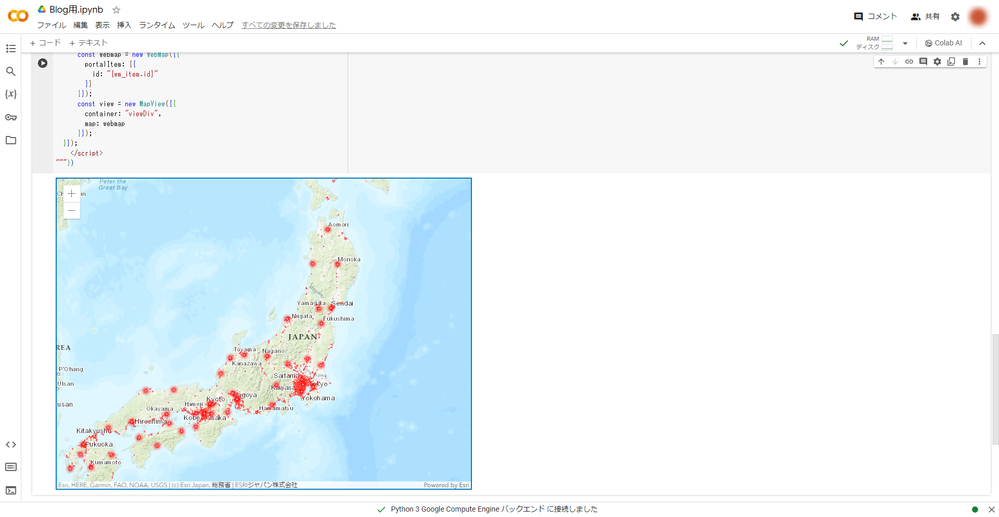999x517 pixels.
Task: Click the Colab logo icon
Action: tap(18, 16)
